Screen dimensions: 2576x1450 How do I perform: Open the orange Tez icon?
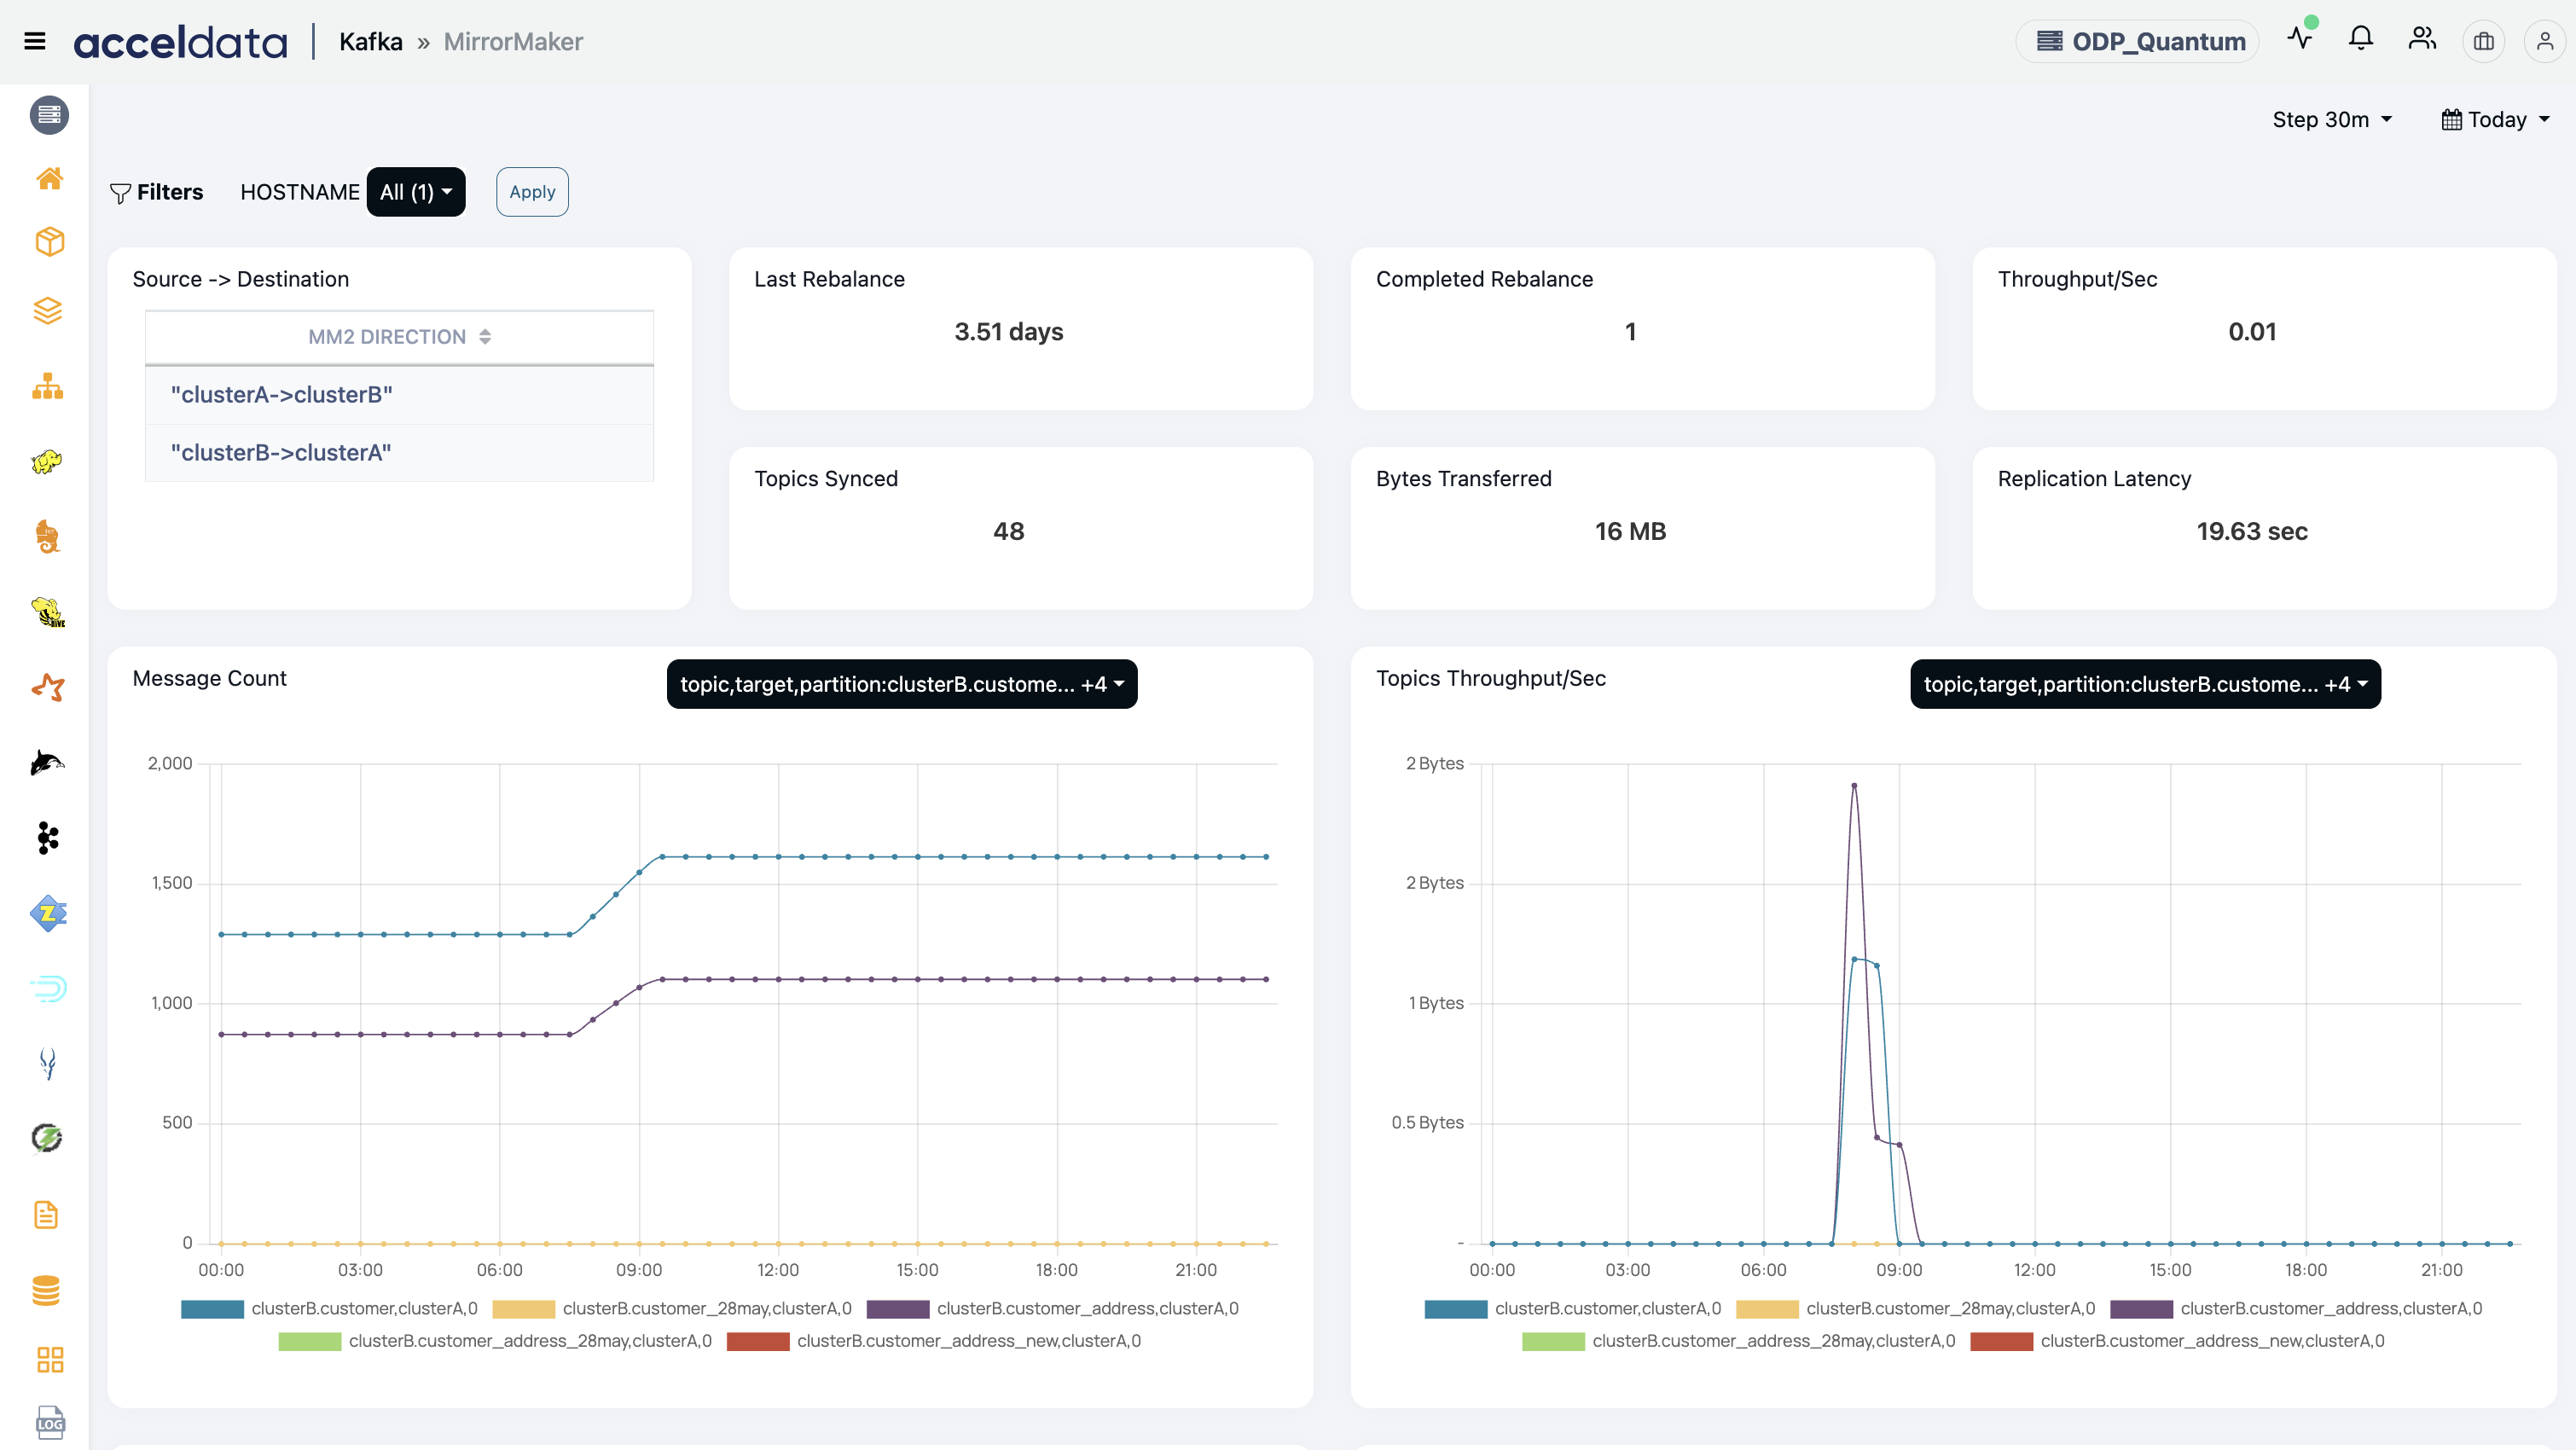47,537
